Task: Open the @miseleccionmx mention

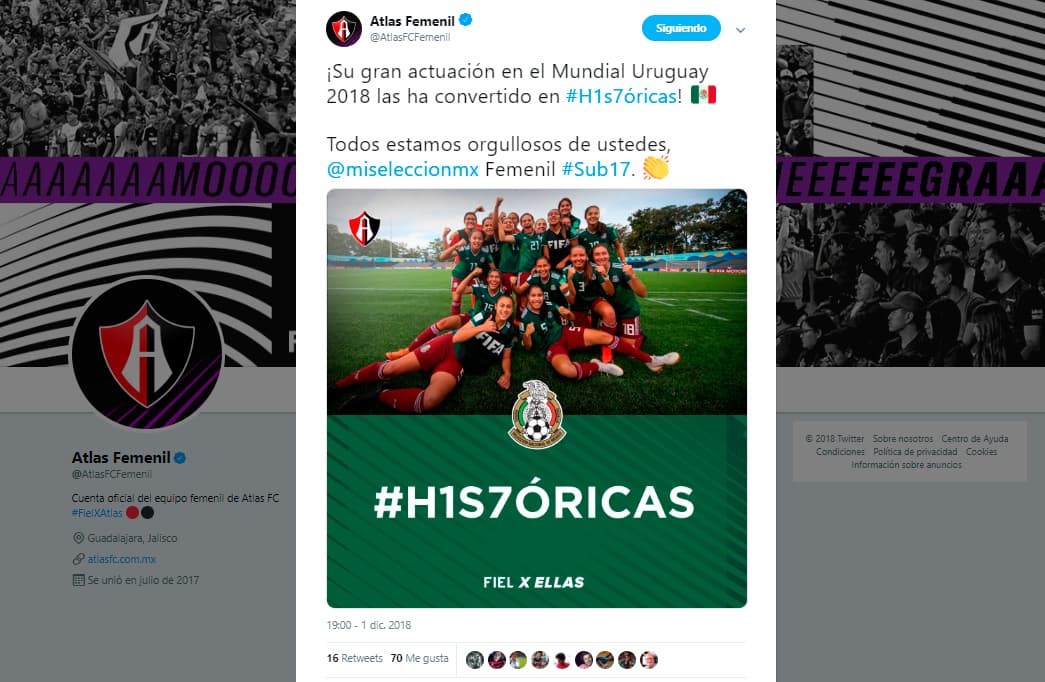Action: pos(403,169)
